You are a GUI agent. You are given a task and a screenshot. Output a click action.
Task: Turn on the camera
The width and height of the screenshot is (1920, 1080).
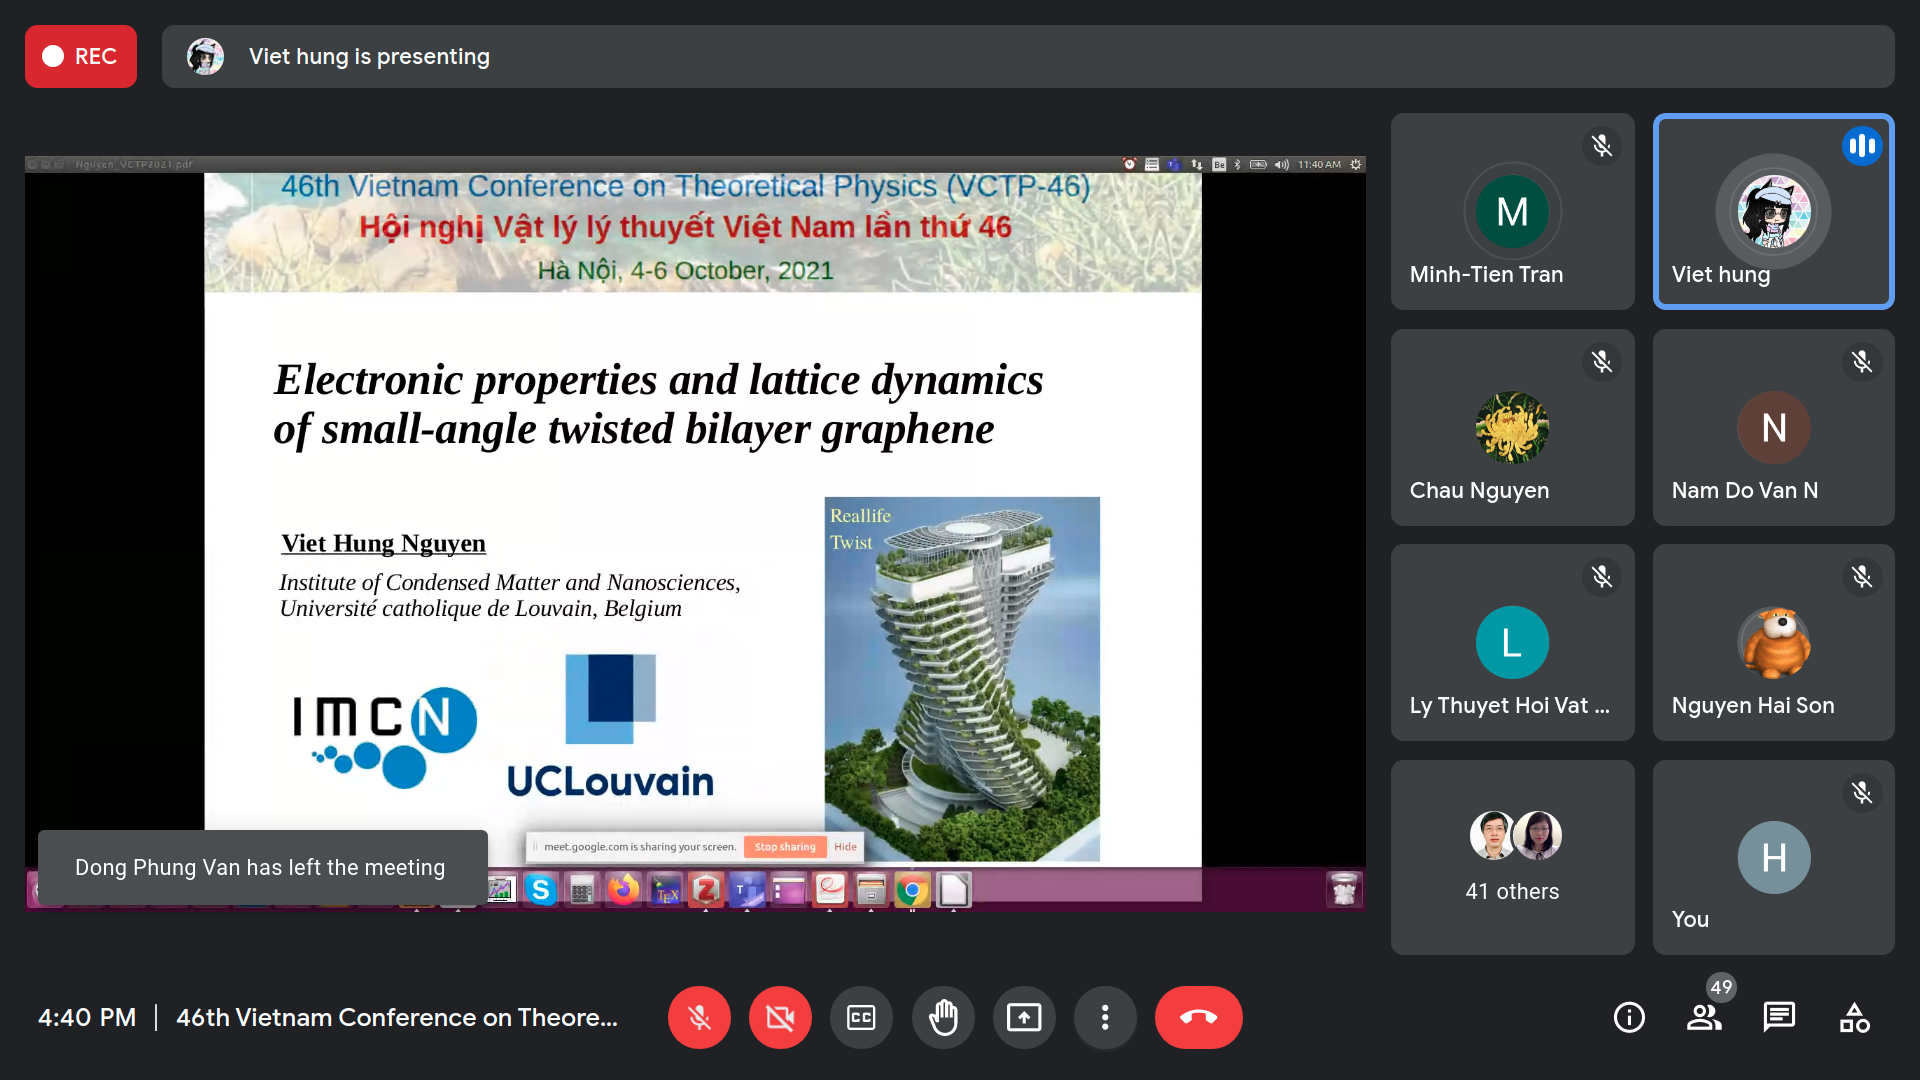780,1017
